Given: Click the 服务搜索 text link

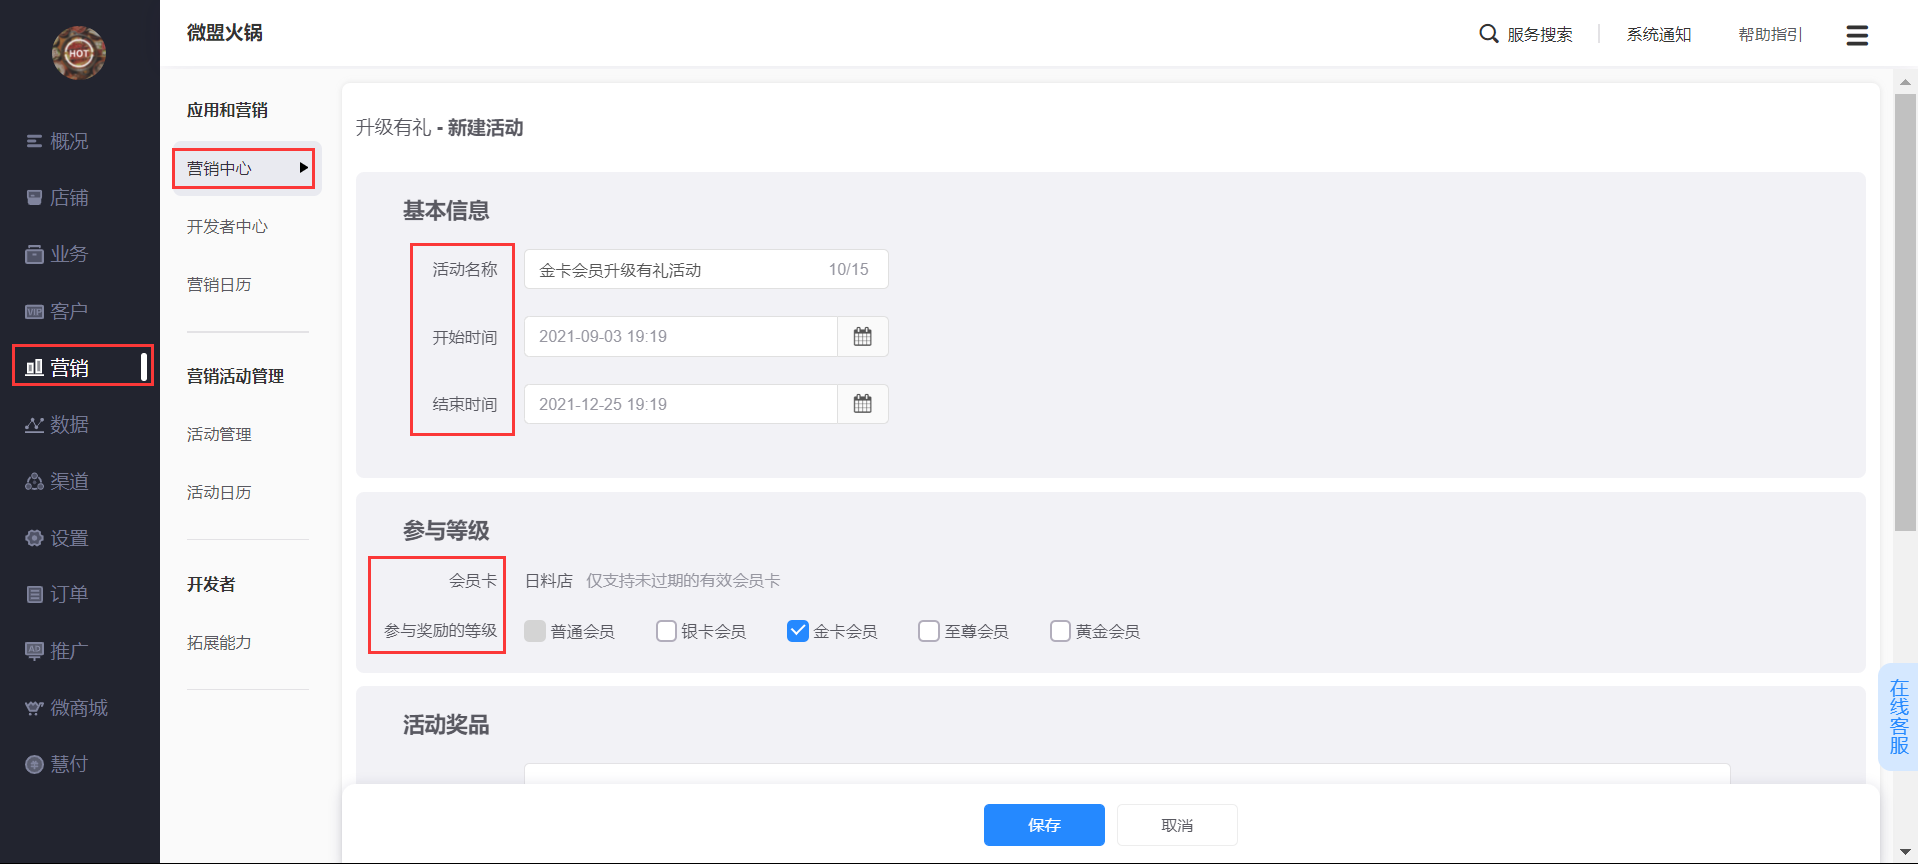Looking at the screenshot, I should pos(1540,35).
